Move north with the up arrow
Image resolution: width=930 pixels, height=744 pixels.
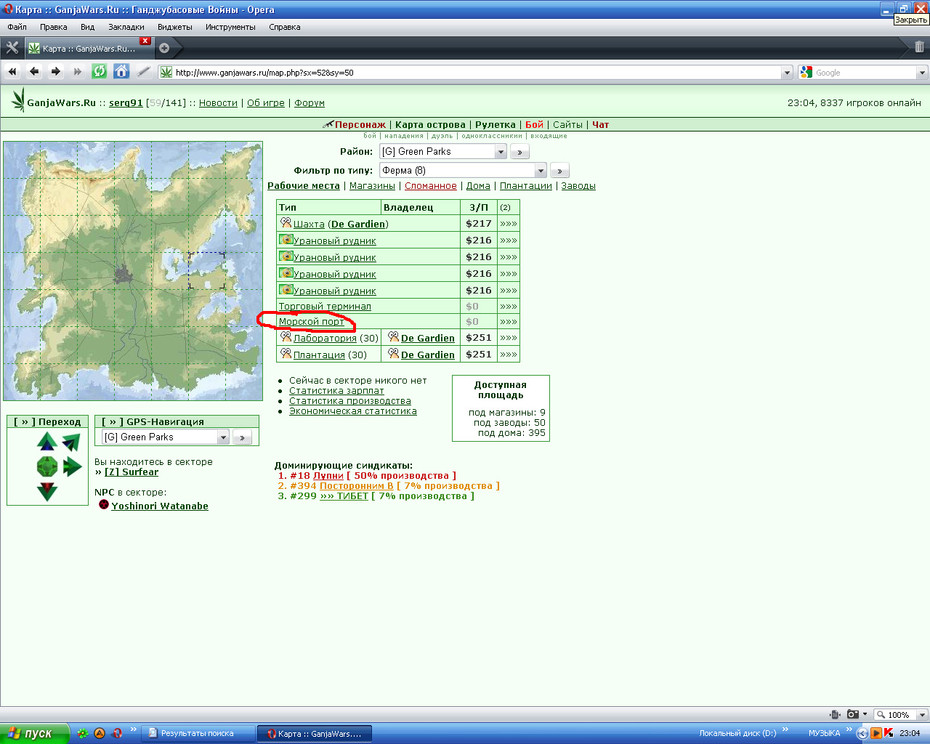pyautogui.click(x=47, y=442)
